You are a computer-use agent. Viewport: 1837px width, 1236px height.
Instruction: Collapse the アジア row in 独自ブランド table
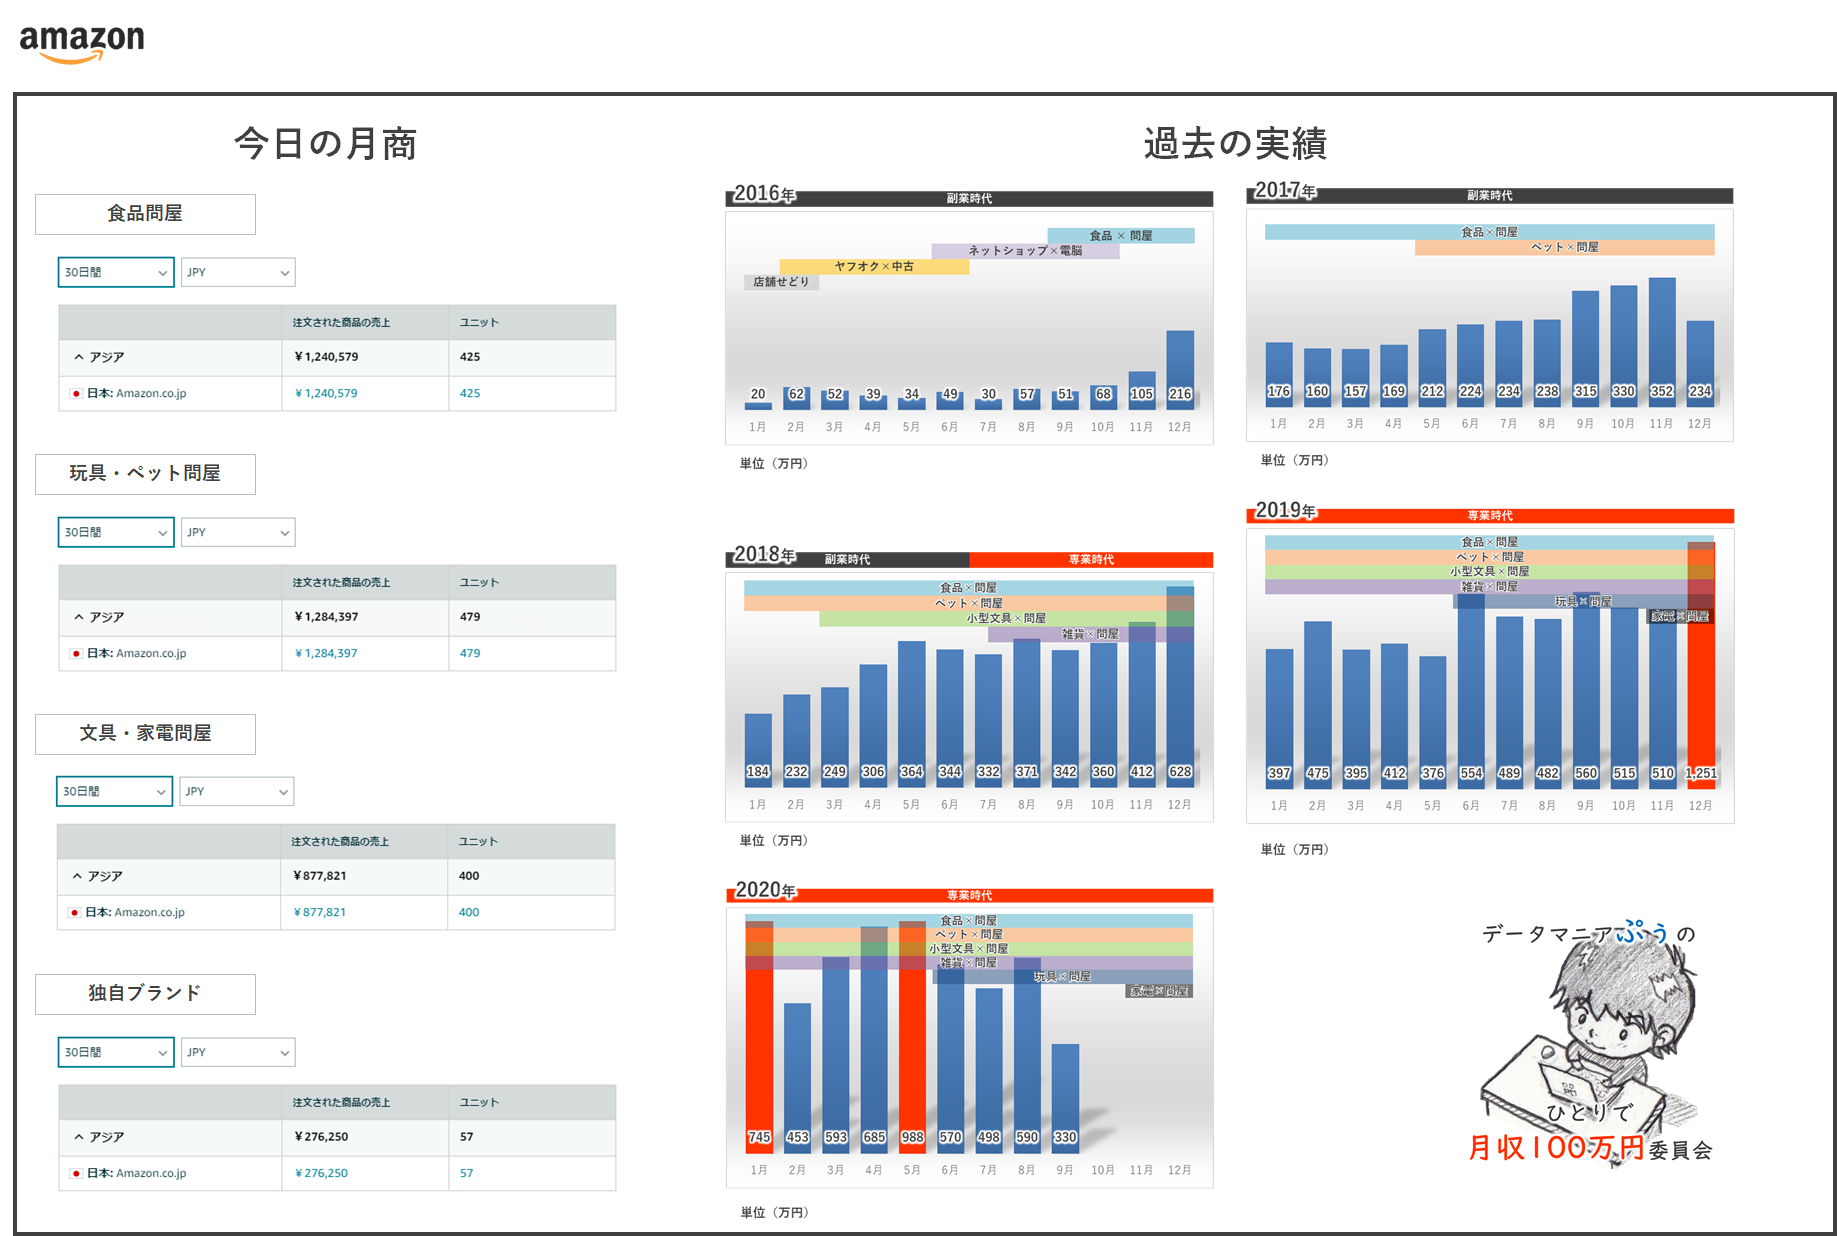[79, 1137]
